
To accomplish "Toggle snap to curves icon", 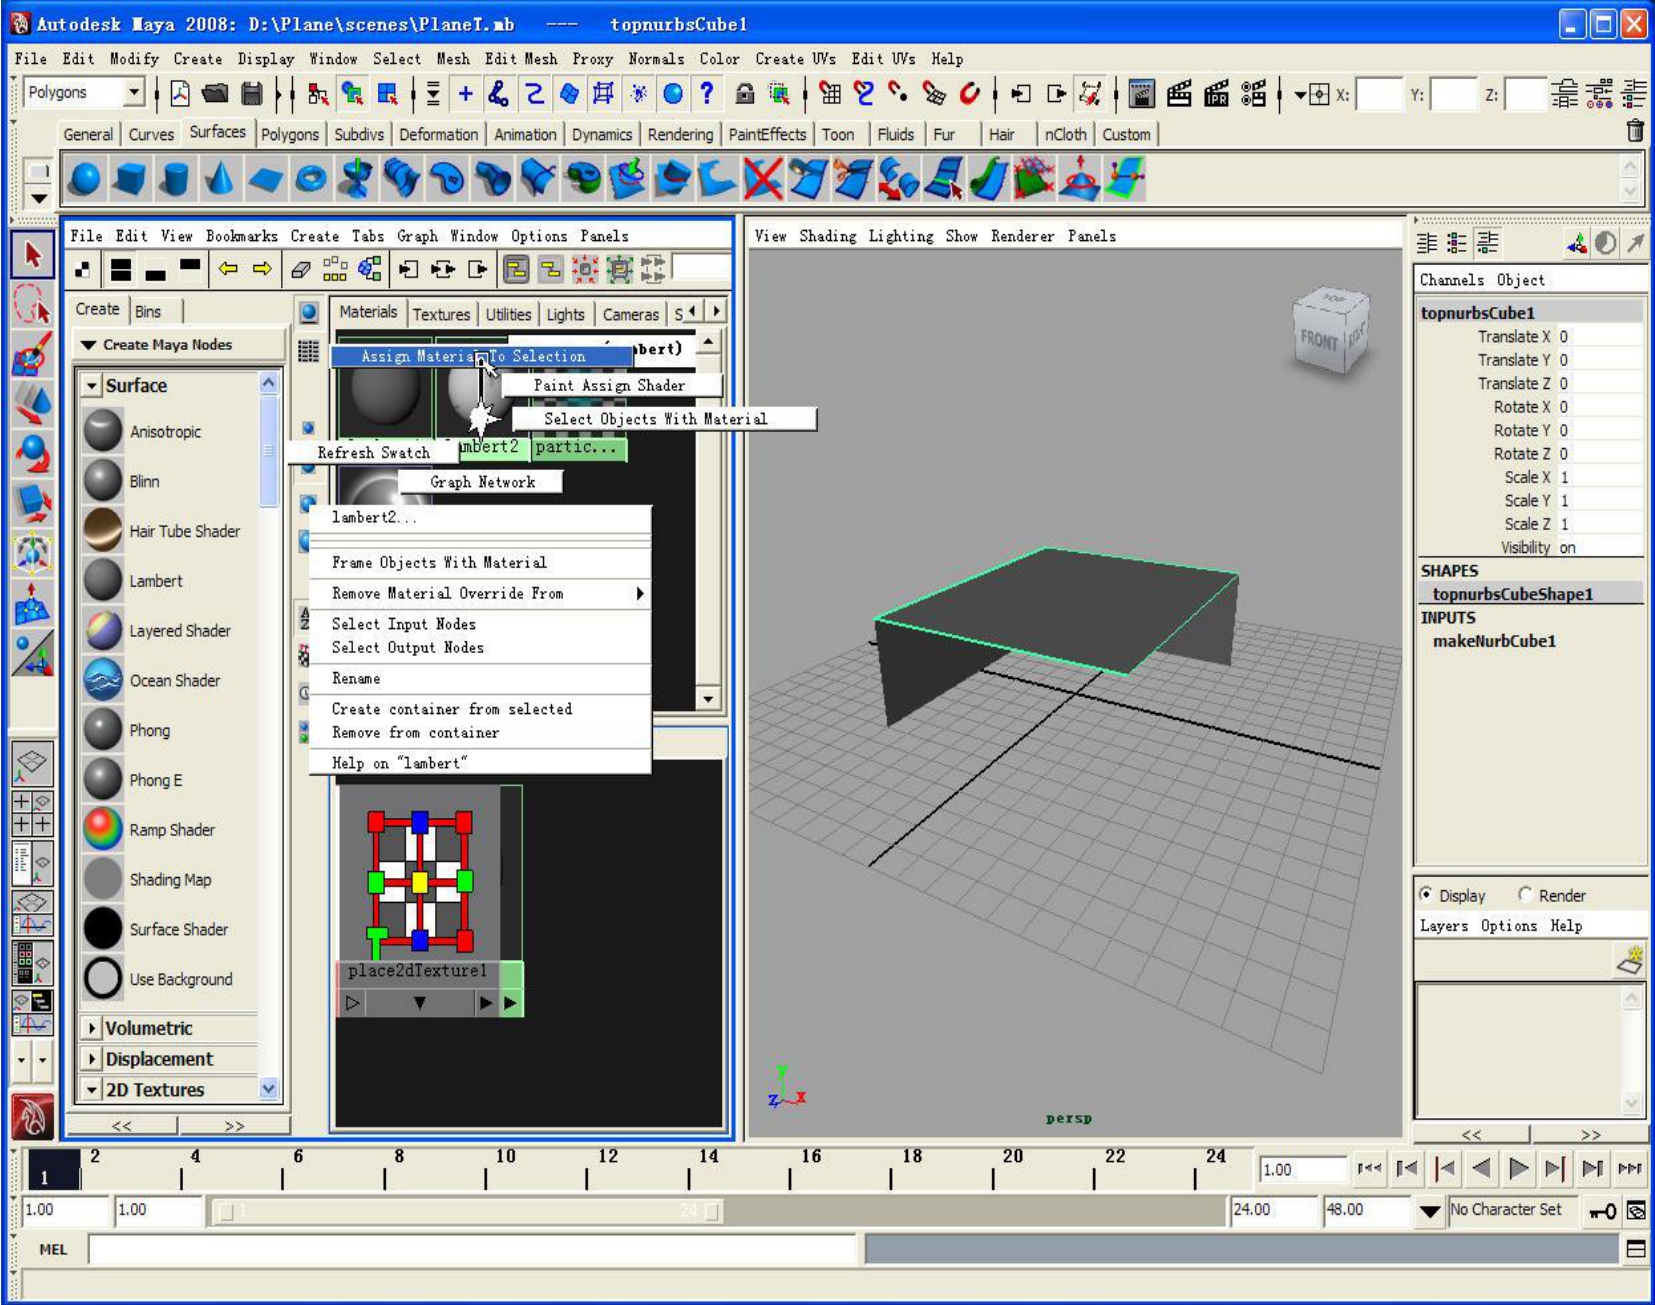I will [x=864, y=94].
